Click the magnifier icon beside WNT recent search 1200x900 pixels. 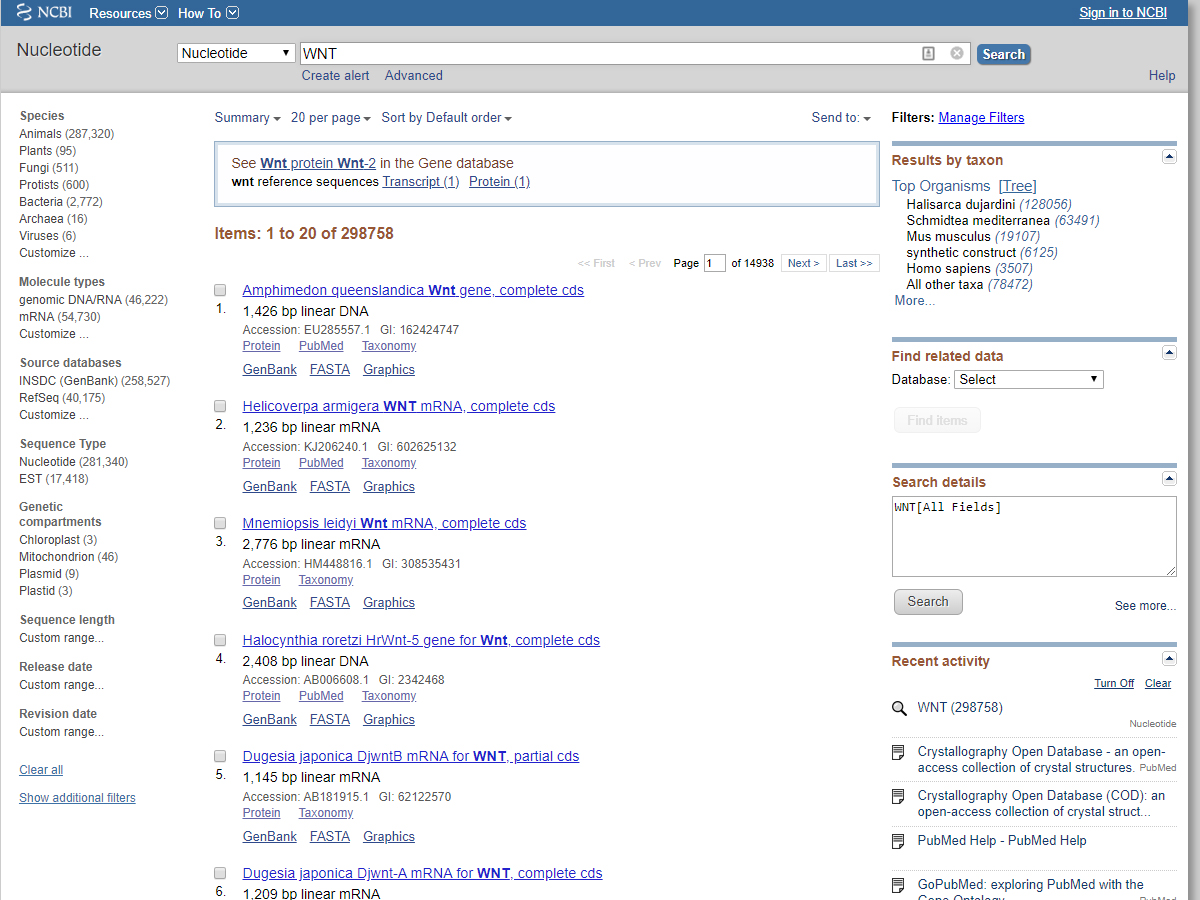899,709
